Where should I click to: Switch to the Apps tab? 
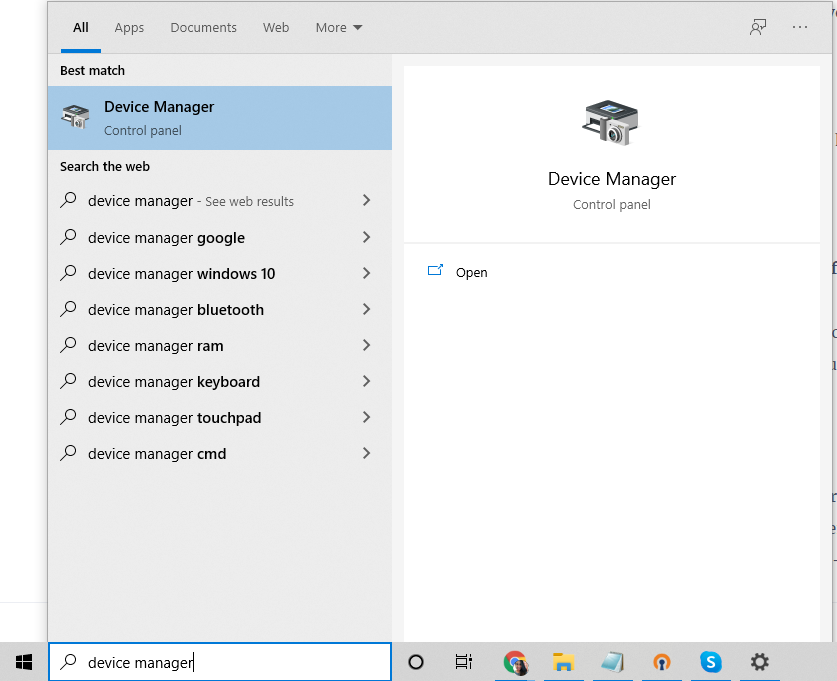point(129,27)
